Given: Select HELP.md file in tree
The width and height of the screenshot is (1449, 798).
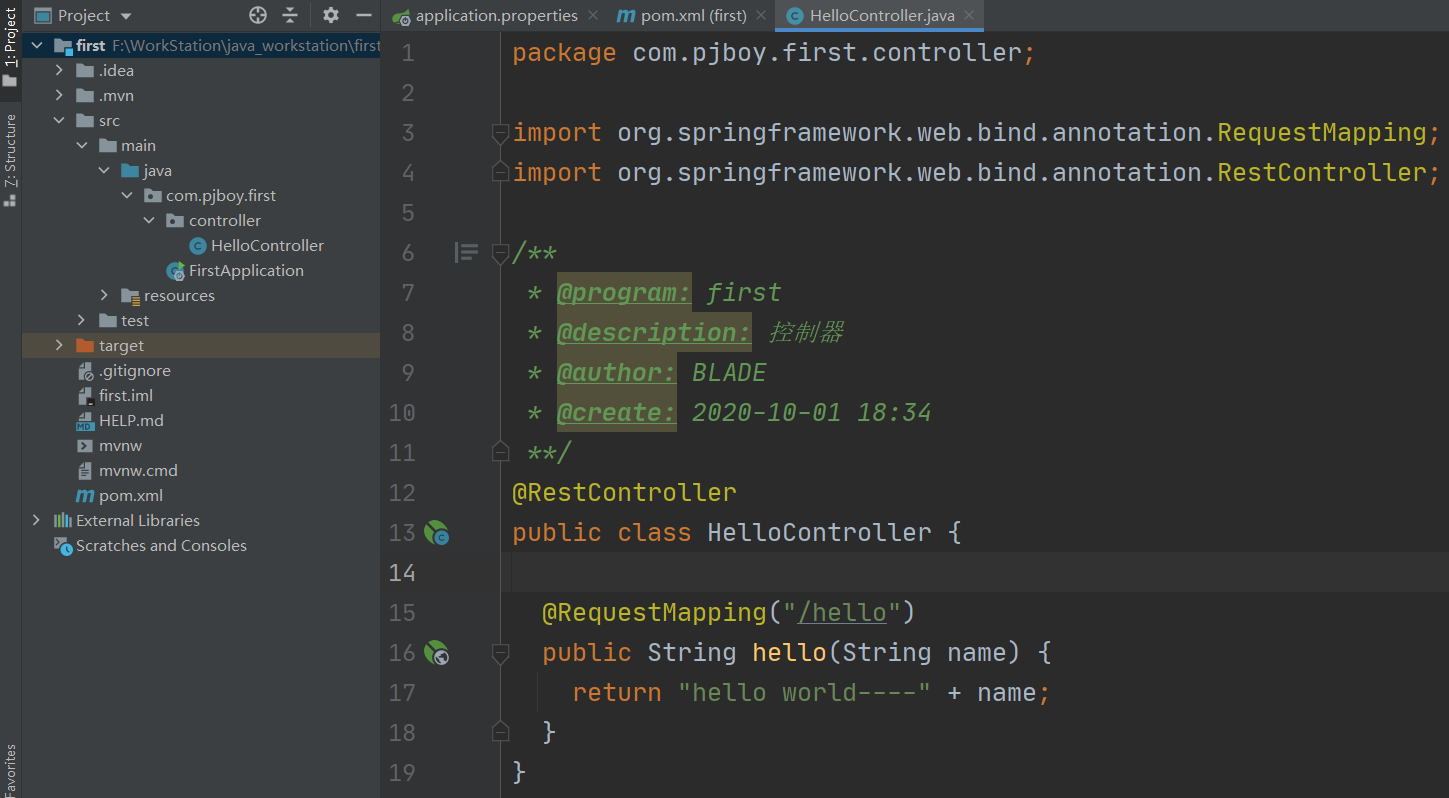Looking at the screenshot, I should point(131,420).
